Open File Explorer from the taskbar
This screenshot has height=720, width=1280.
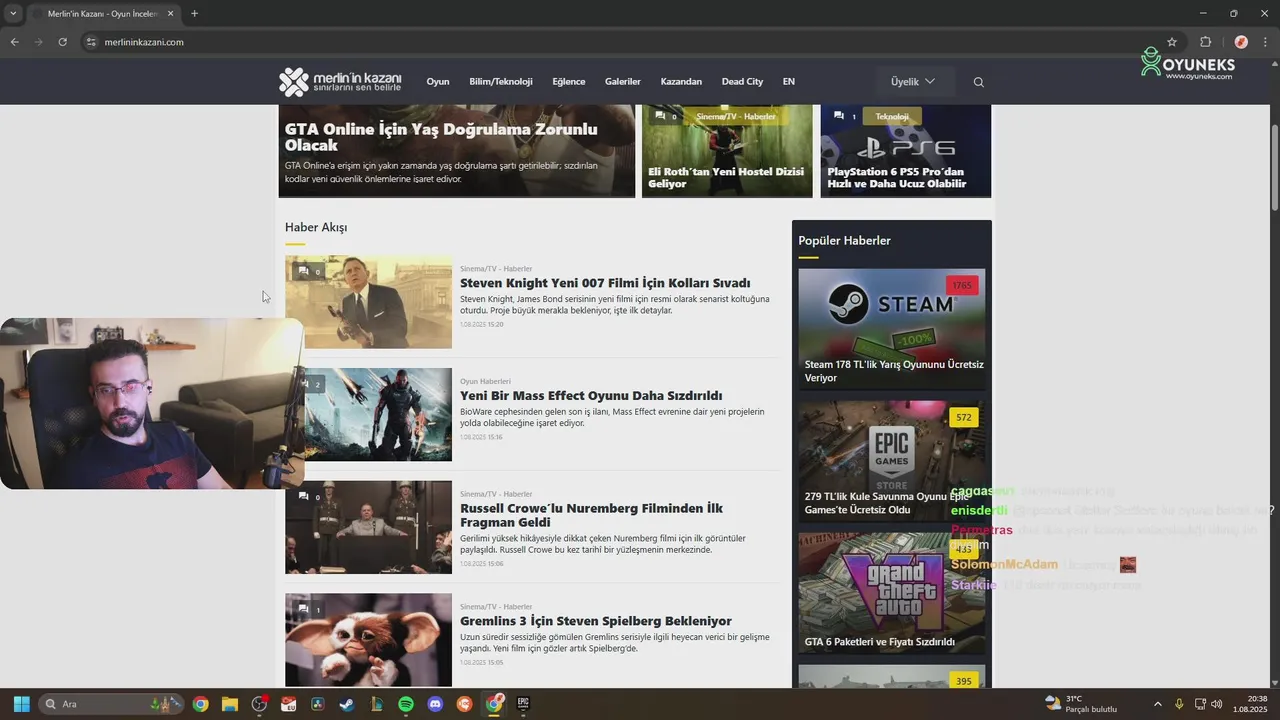(229, 704)
